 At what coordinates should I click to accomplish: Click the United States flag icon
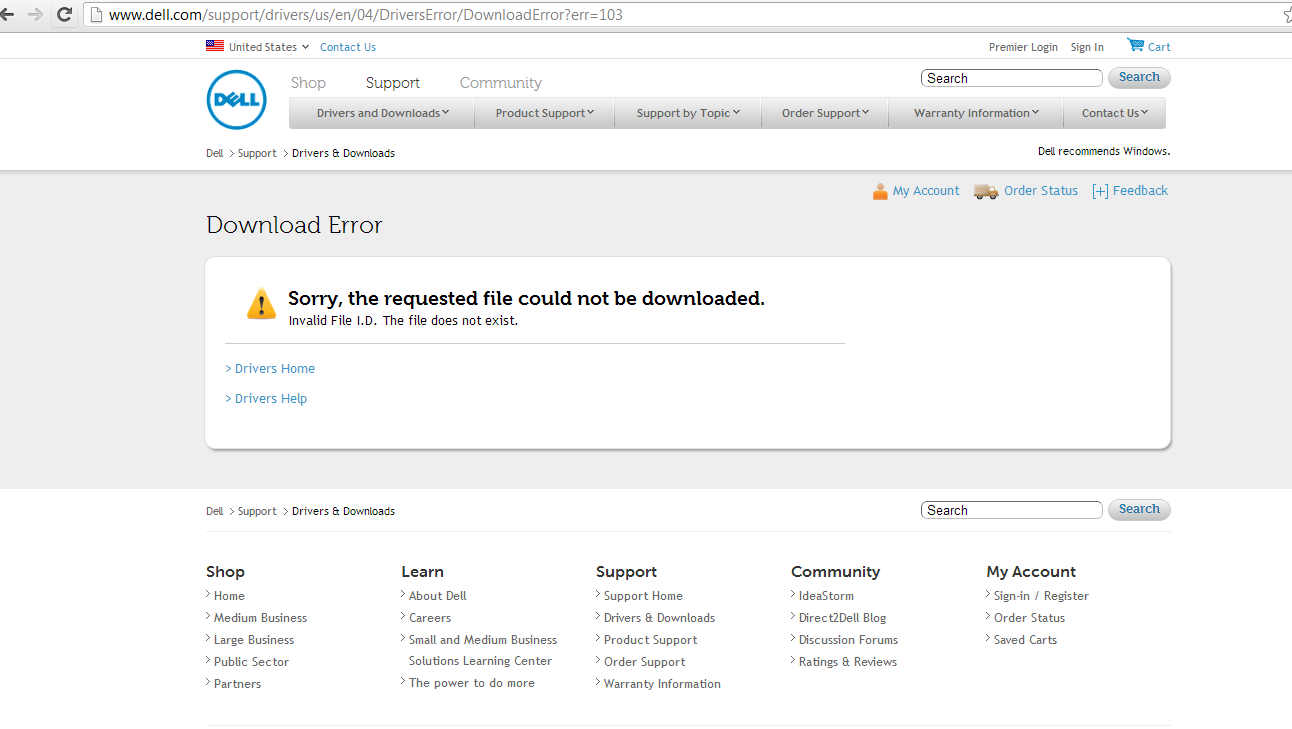215,46
